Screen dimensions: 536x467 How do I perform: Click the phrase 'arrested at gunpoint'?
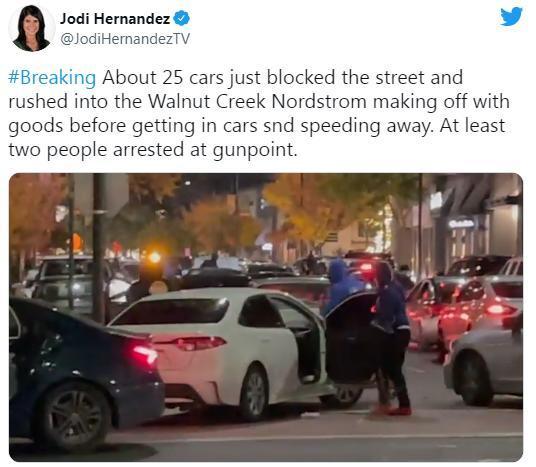(205, 150)
